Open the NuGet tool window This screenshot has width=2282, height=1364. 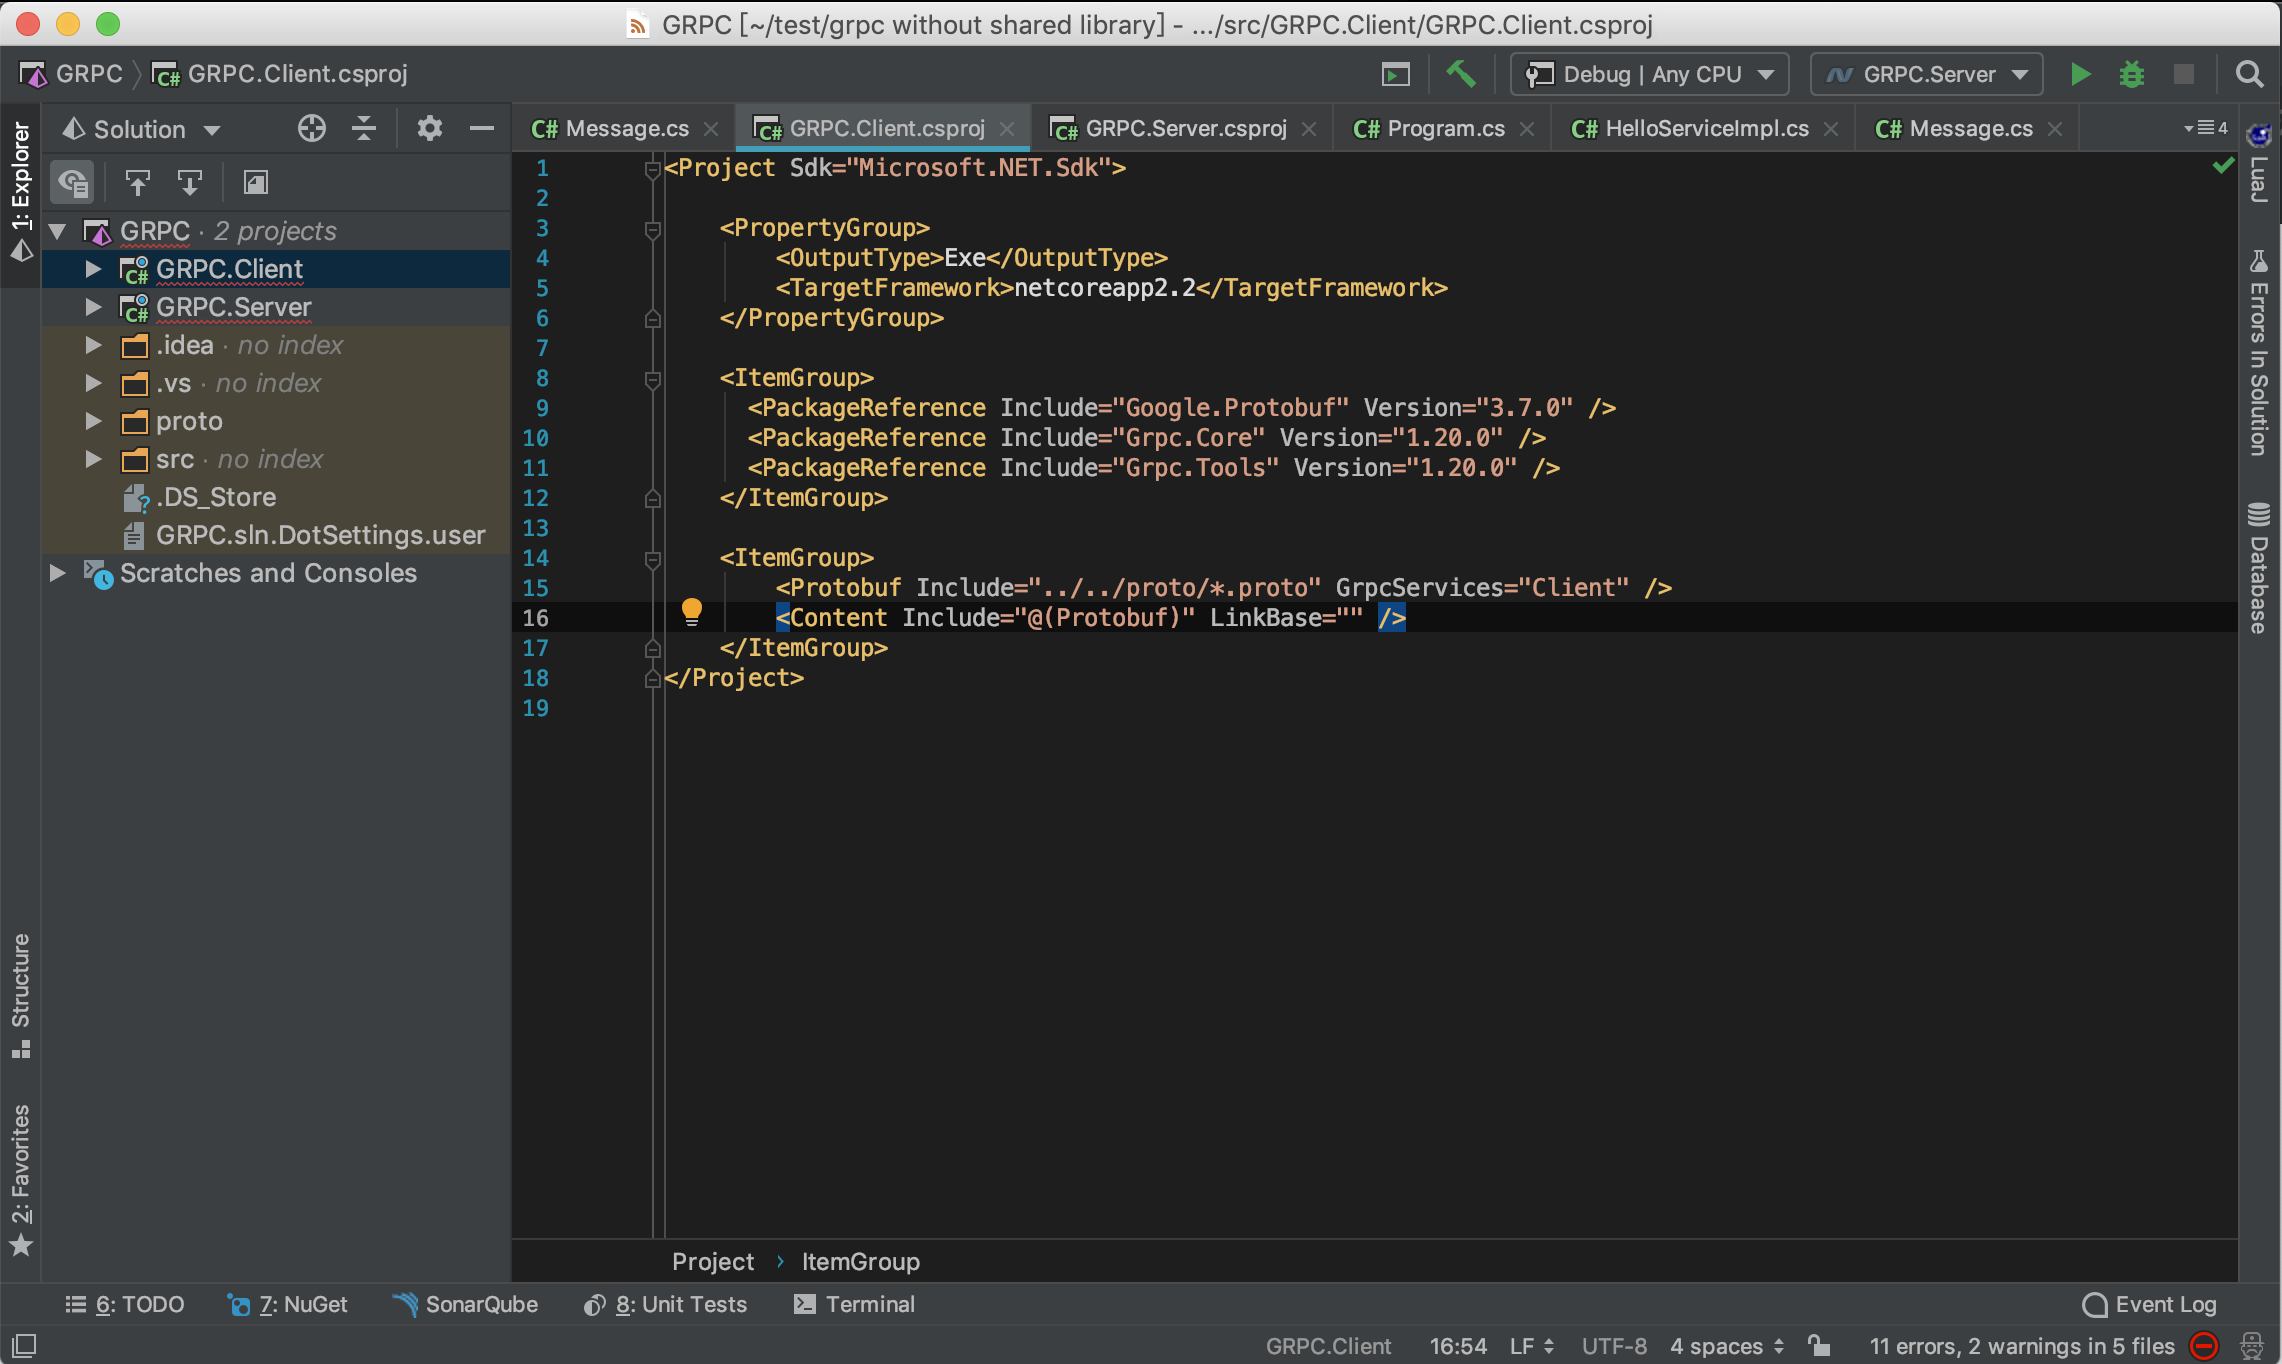(x=288, y=1304)
